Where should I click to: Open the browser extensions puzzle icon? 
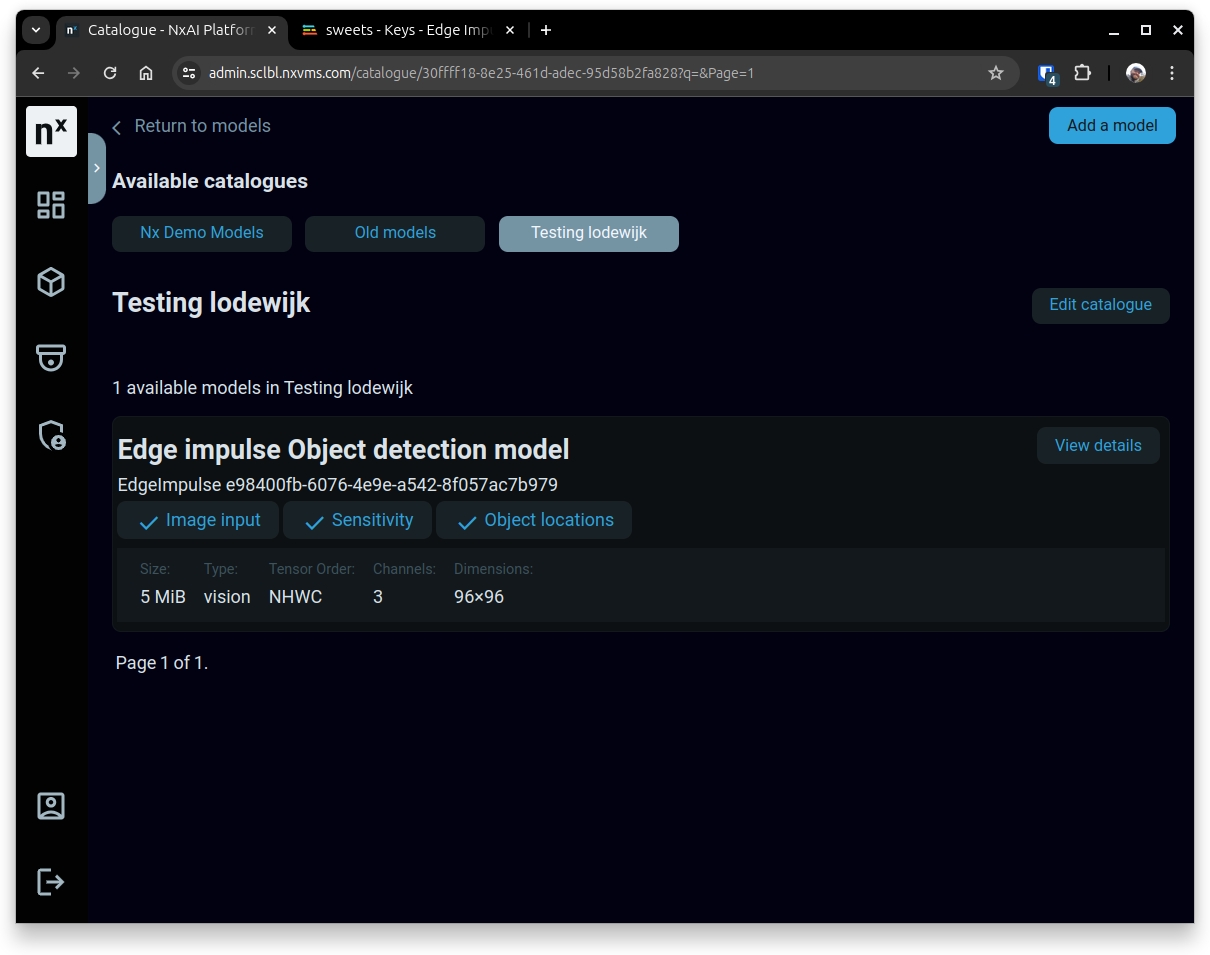click(1082, 73)
